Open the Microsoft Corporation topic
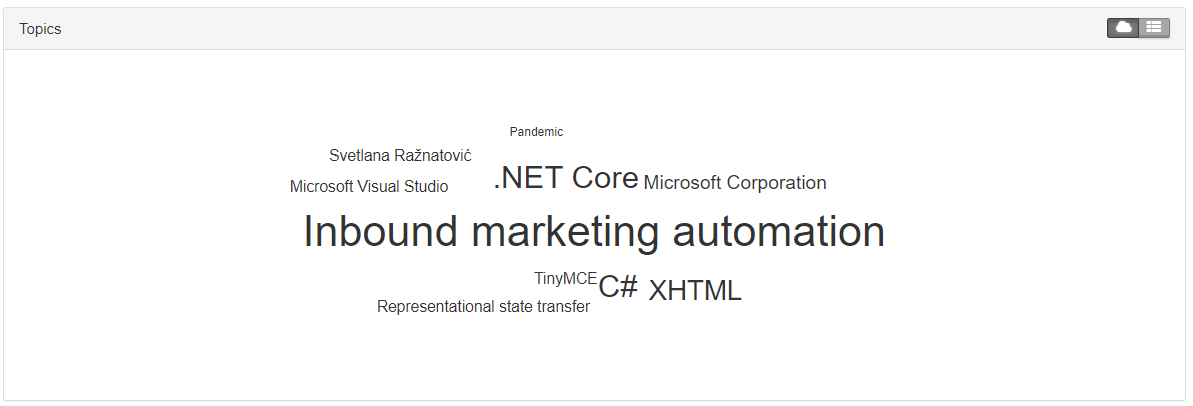Viewport: 1193px width, 406px height. click(735, 182)
